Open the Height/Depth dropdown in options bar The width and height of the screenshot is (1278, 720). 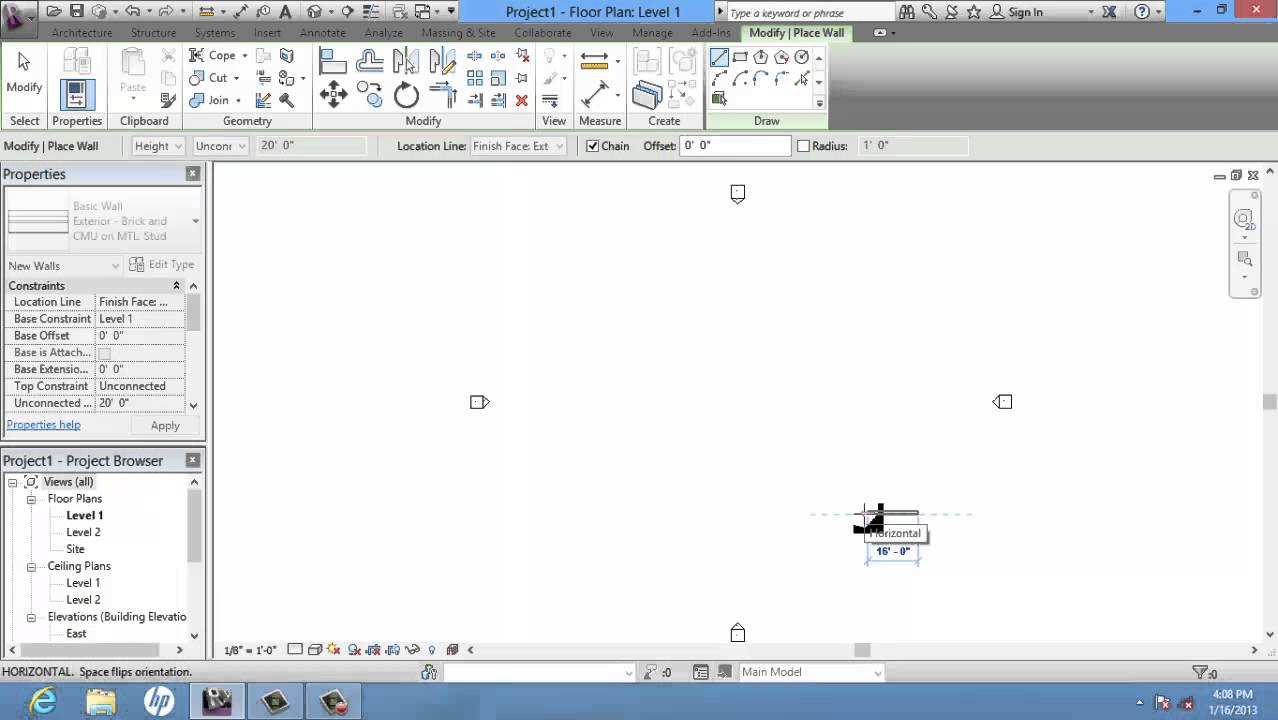click(x=158, y=146)
